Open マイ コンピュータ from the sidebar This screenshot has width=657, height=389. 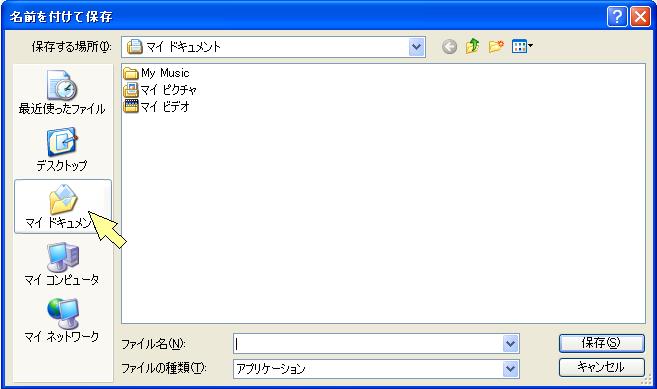pyautogui.click(x=62, y=264)
